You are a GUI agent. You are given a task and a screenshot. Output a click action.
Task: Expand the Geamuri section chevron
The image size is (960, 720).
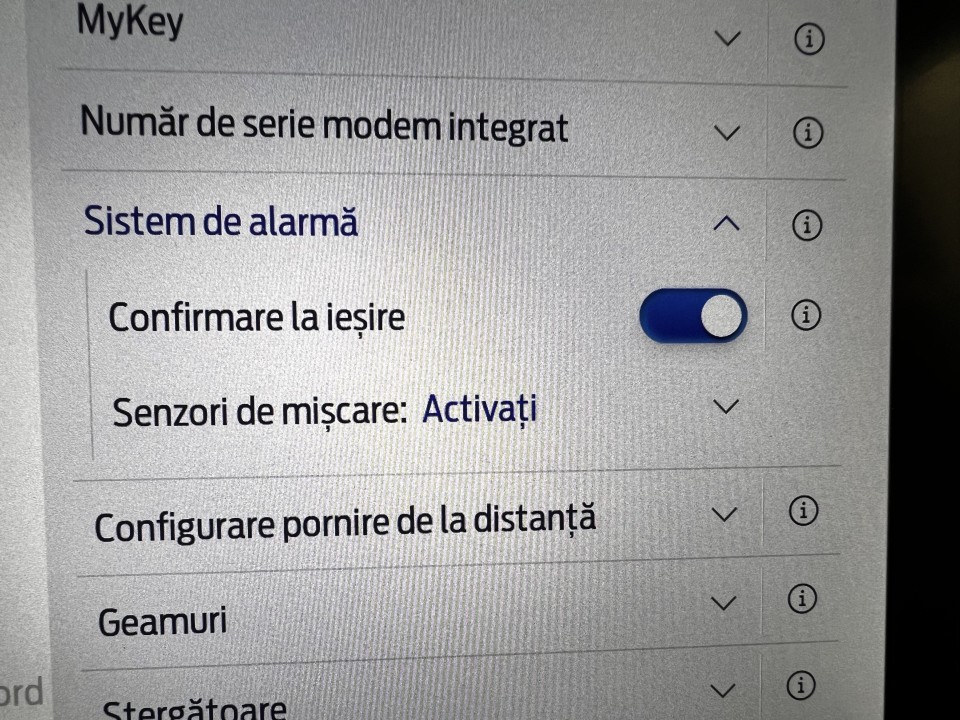[x=723, y=602]
